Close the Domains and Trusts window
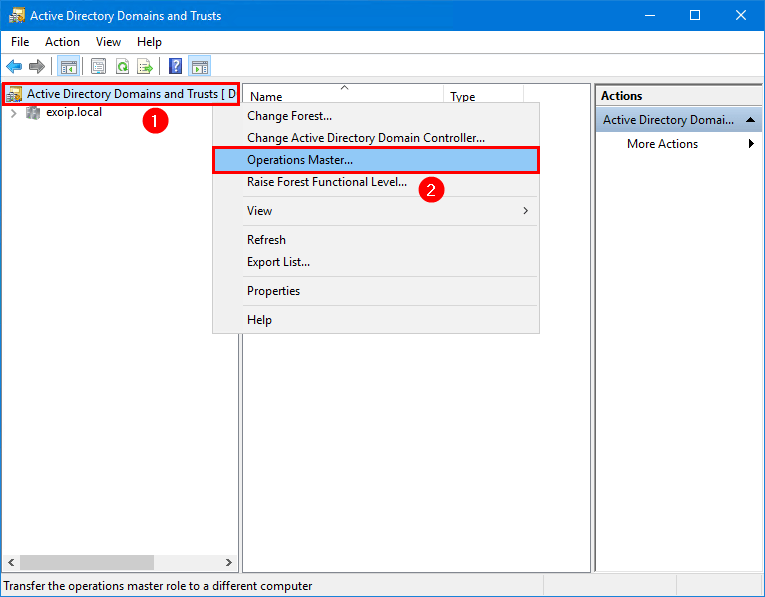The width and height of the screenshot is (765, 597). click(741, 16)
